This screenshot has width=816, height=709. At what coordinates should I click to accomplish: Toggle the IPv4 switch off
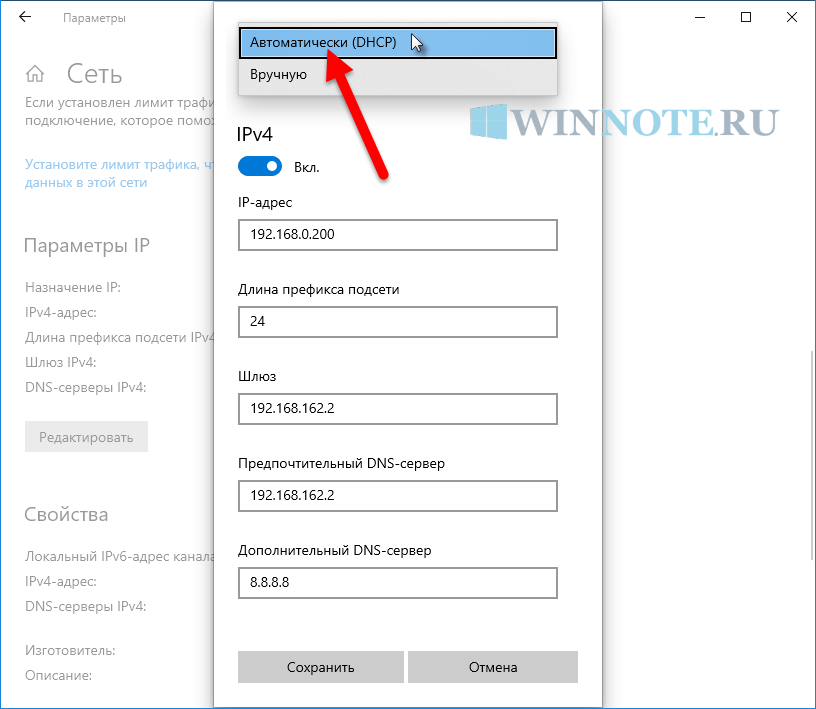coord(260,167)
